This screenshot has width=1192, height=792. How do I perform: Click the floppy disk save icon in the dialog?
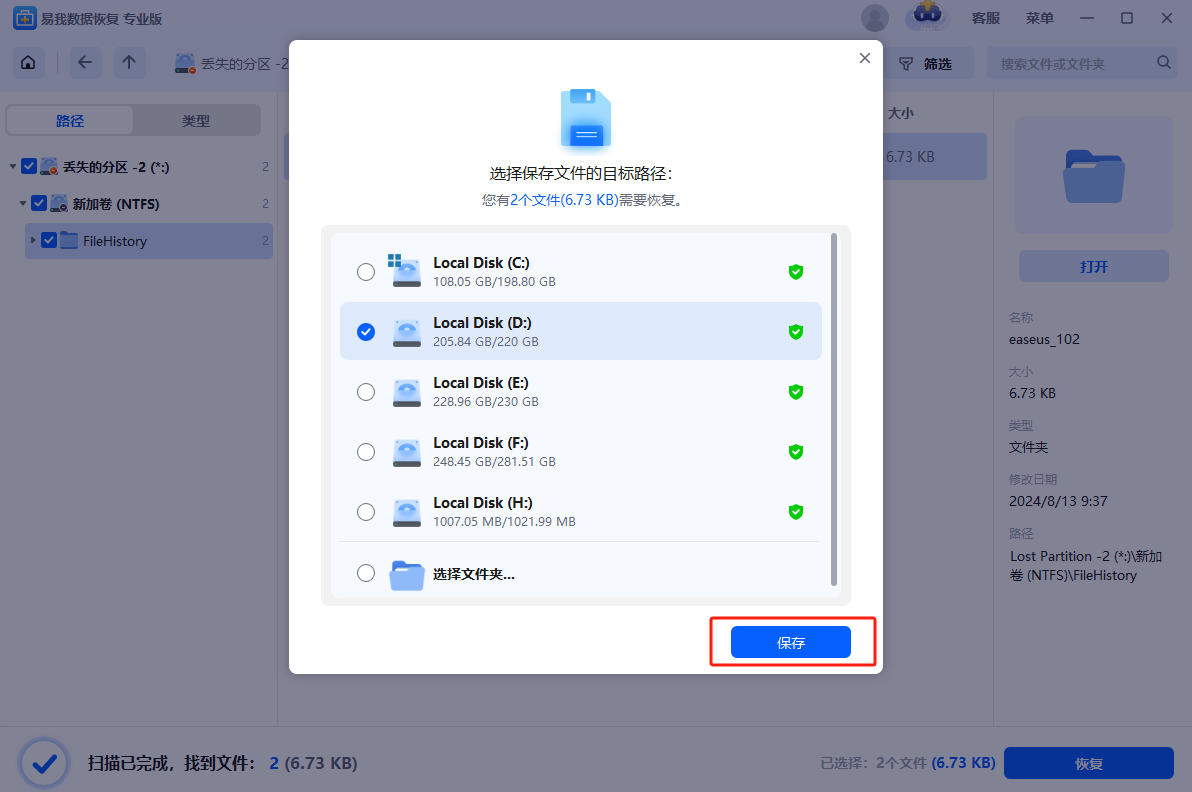click(585, 119)
